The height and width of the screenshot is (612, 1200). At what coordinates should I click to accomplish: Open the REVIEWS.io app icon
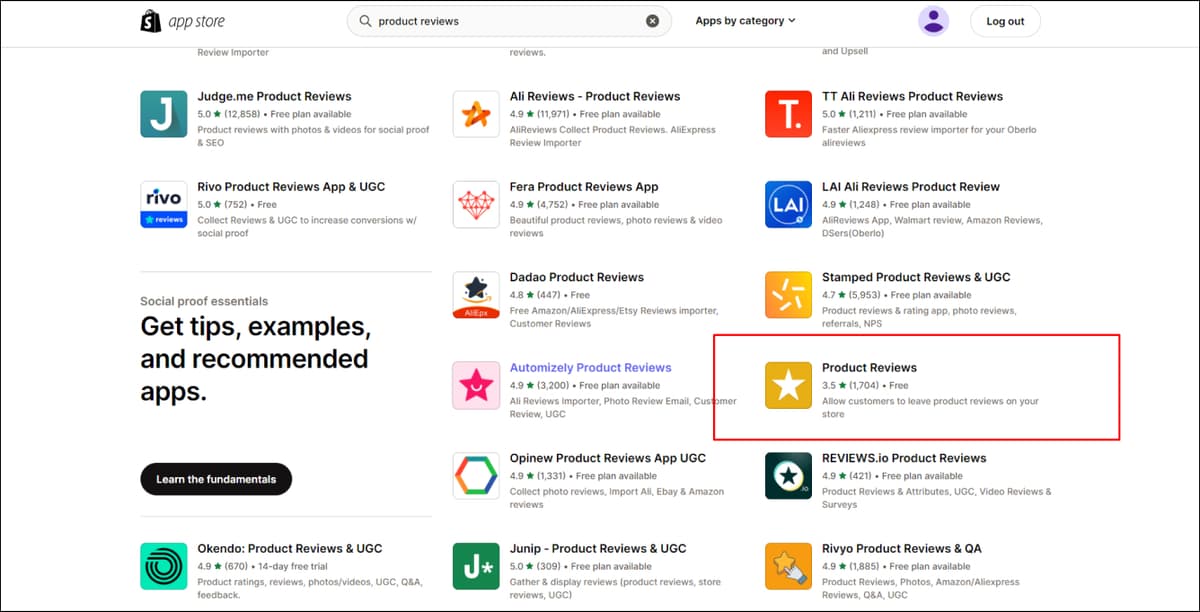788,476
